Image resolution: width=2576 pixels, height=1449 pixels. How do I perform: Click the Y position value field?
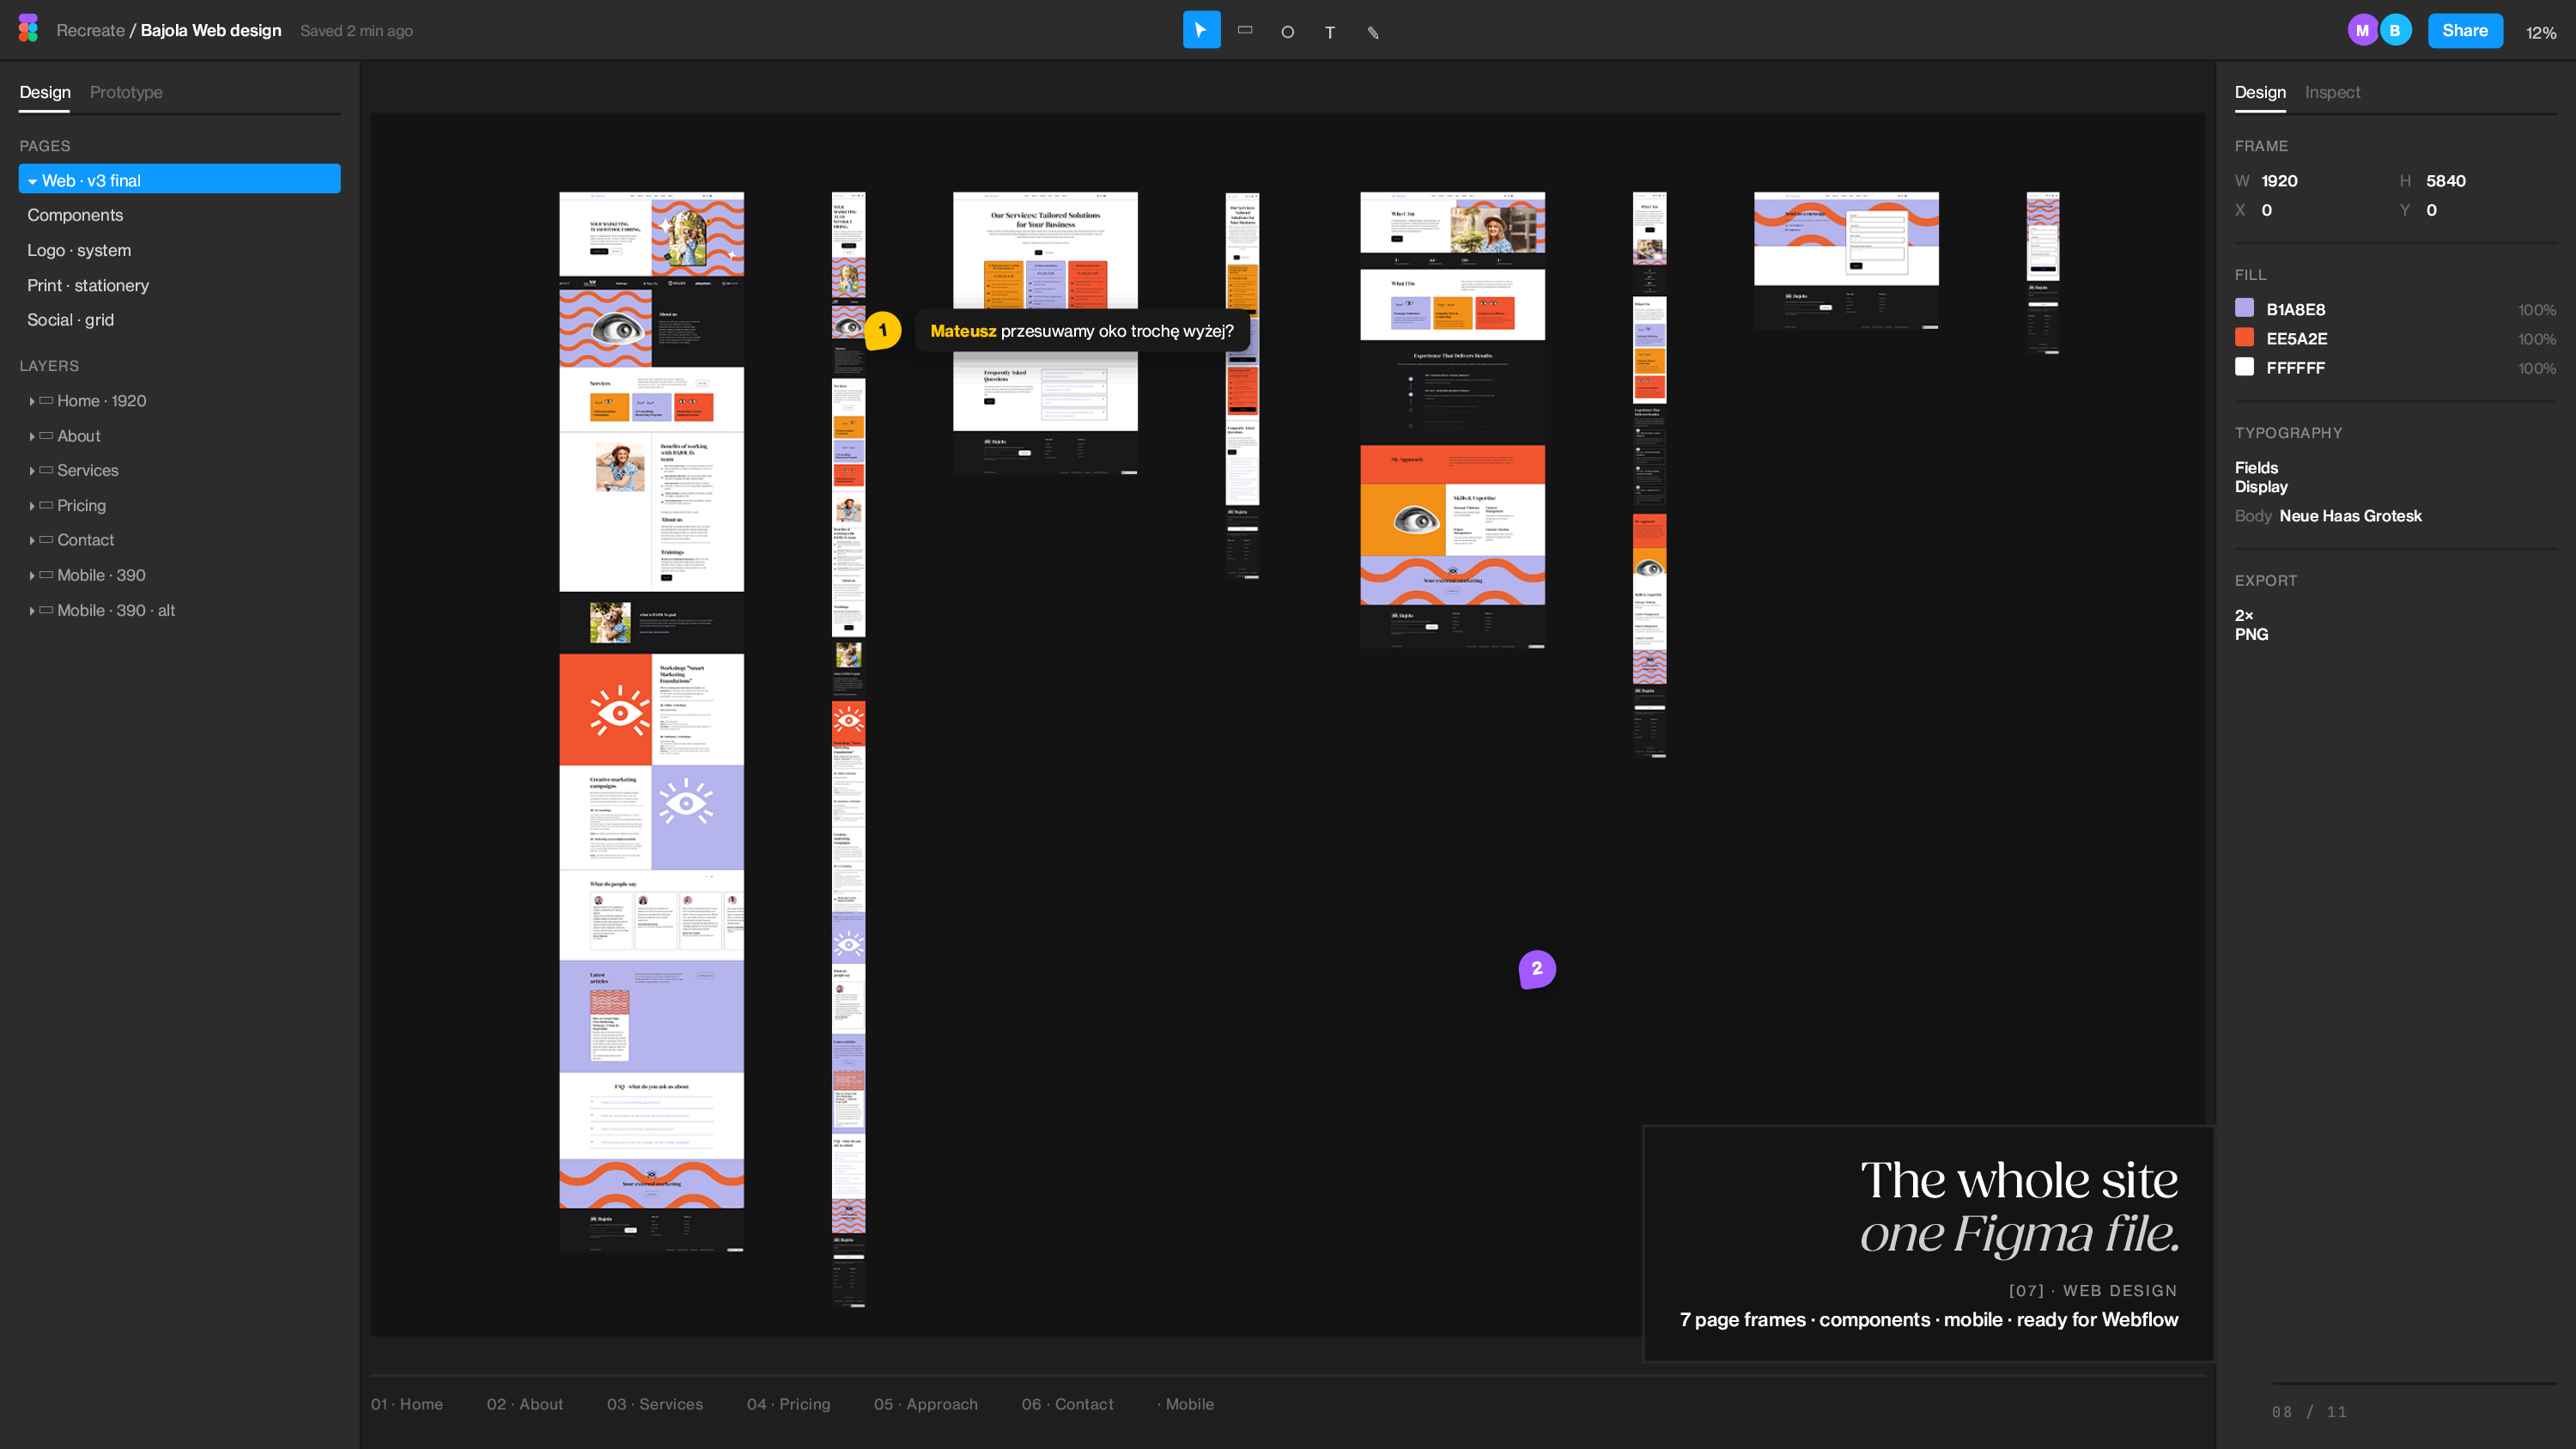coord(2431,210)
